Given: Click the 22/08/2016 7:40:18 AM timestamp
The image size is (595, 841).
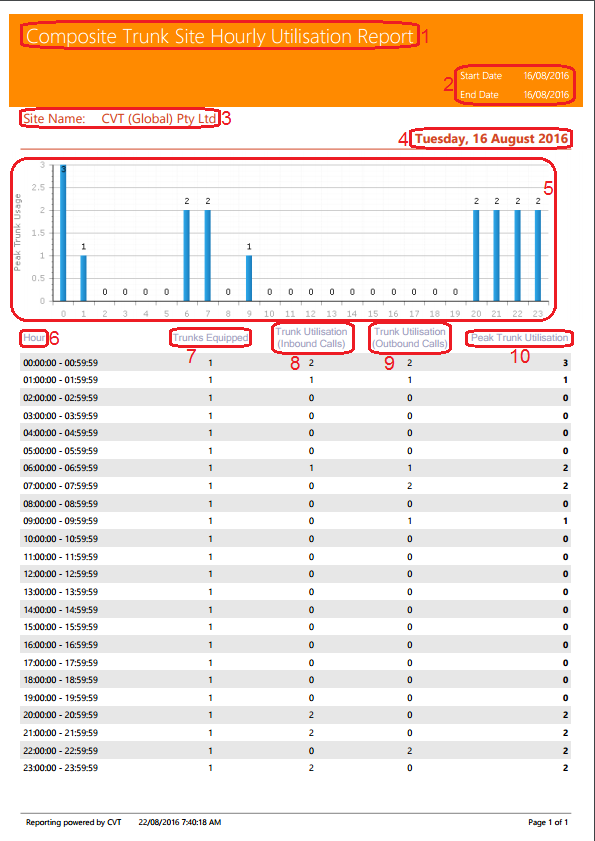Looking at the screenshot, I should (180, 822).
